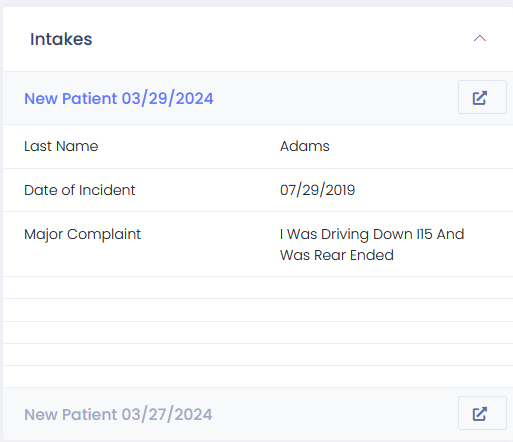Select the Date of Incident label
This screenshot has height=442, width=513.
[x=80, y=190]
